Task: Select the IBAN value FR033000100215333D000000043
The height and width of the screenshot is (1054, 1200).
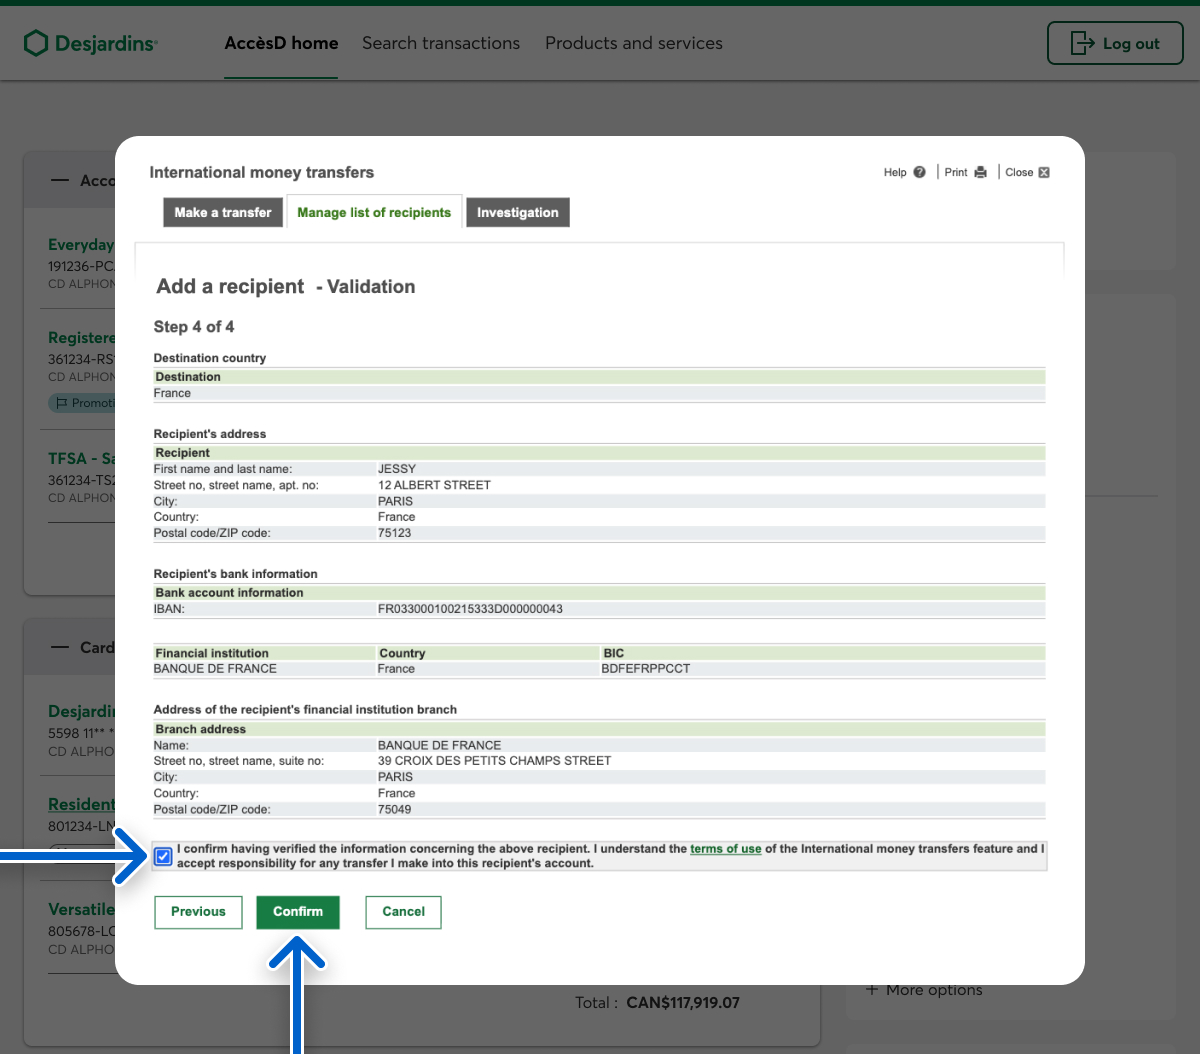Action: pyautogui.click(x=470, y=609)
